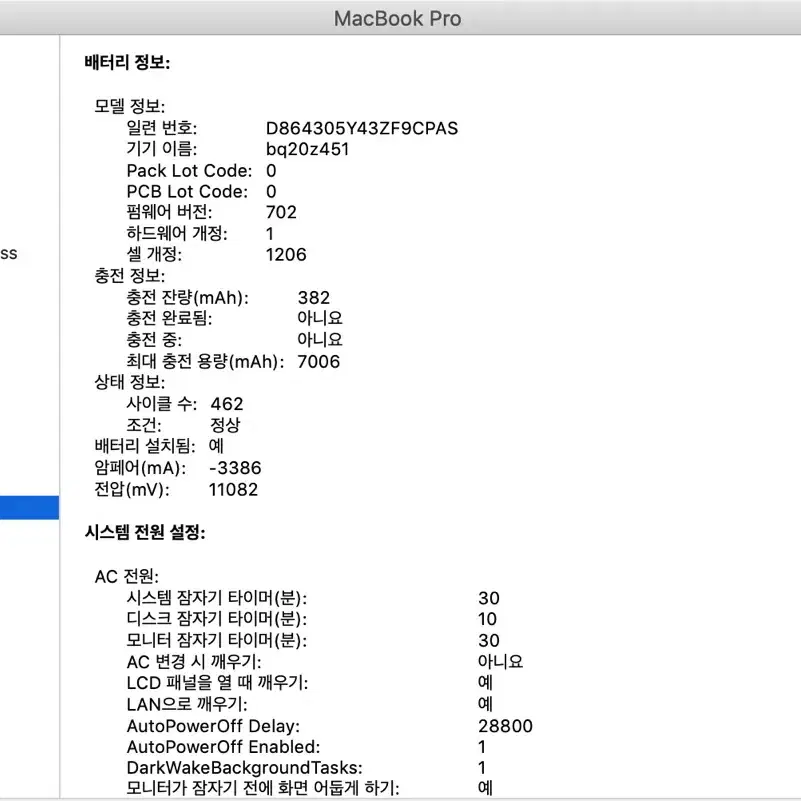Image resolution: width=801 pixels, height=801 pixels.
Task: Select the highlighted blue sidebar row
Action: point(29,507)
